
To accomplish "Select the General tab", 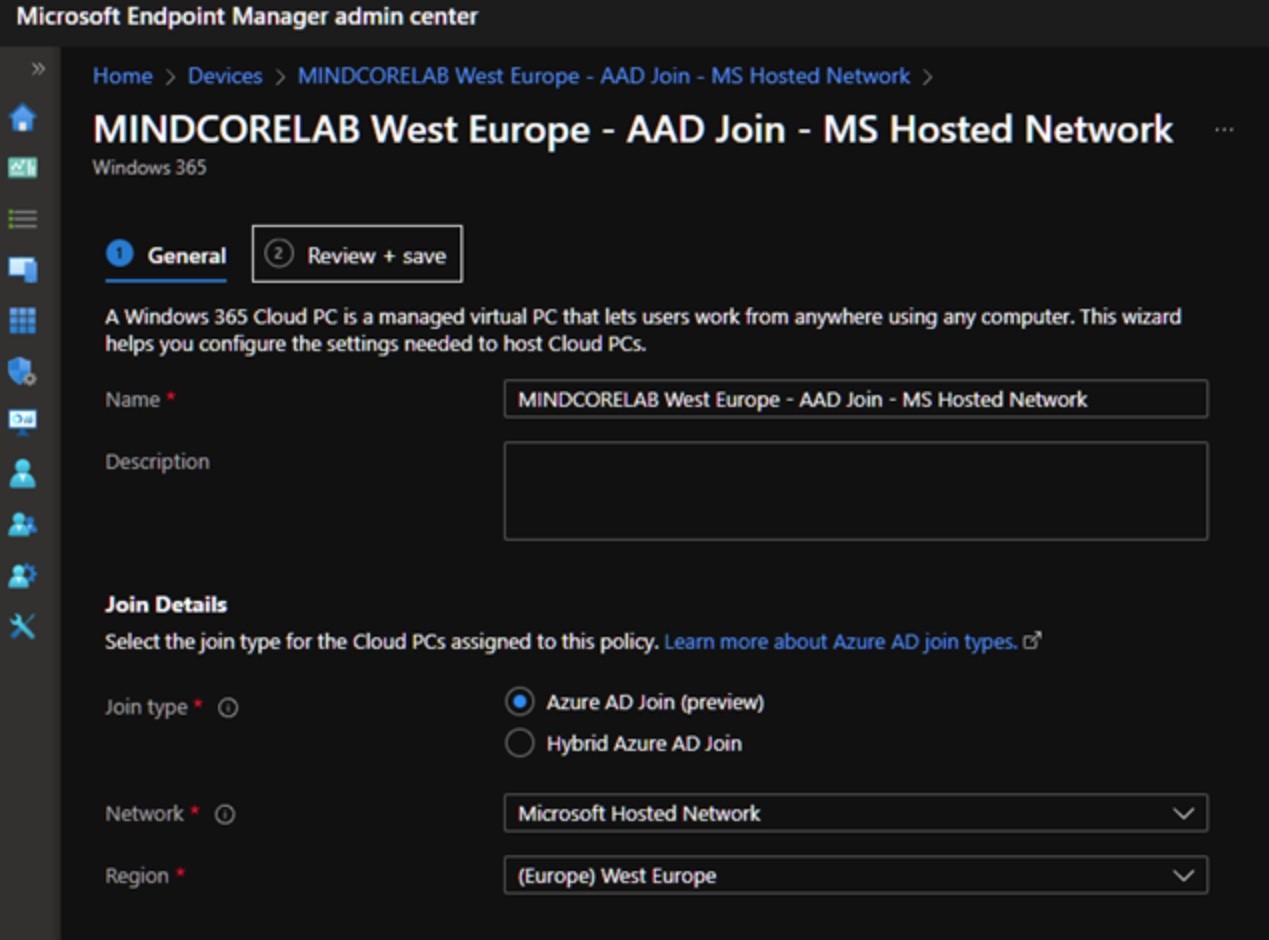I will [166, 256].
